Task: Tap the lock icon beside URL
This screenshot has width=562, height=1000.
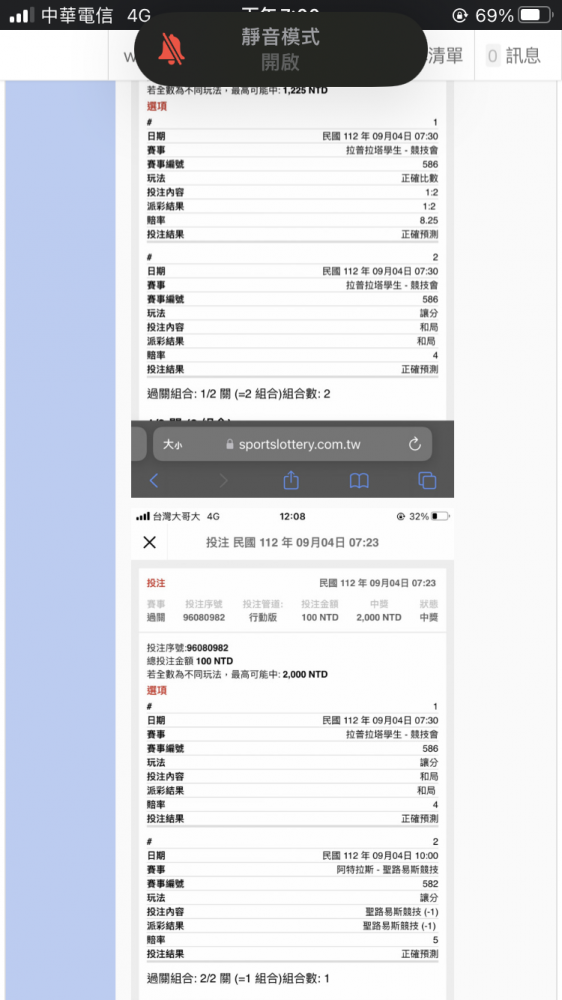Action: click(230, 445)
